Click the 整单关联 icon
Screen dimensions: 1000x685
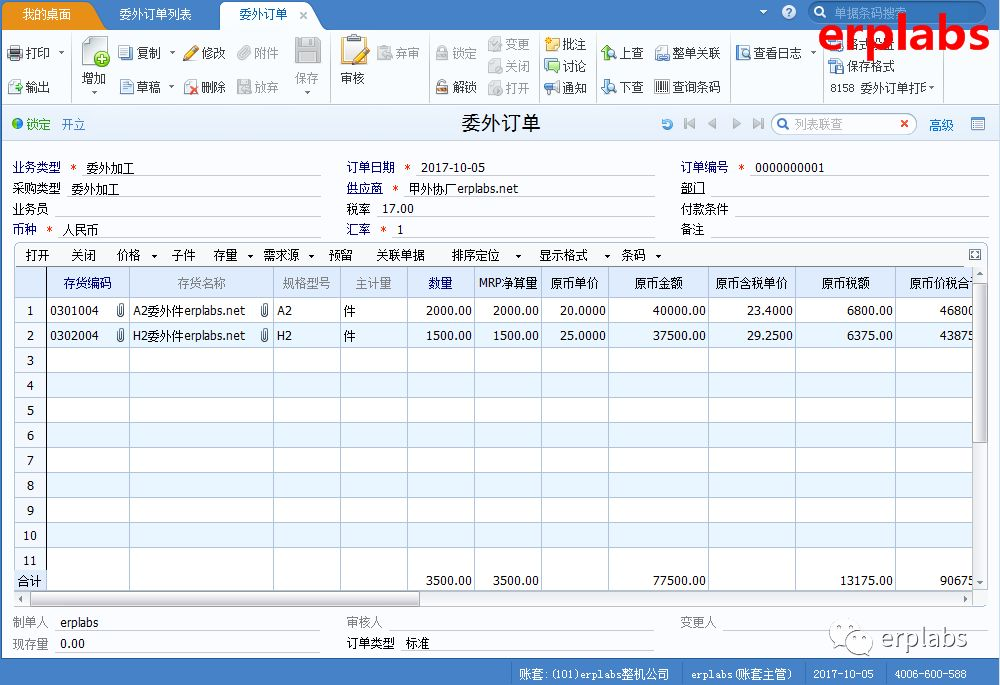[662, 53]
